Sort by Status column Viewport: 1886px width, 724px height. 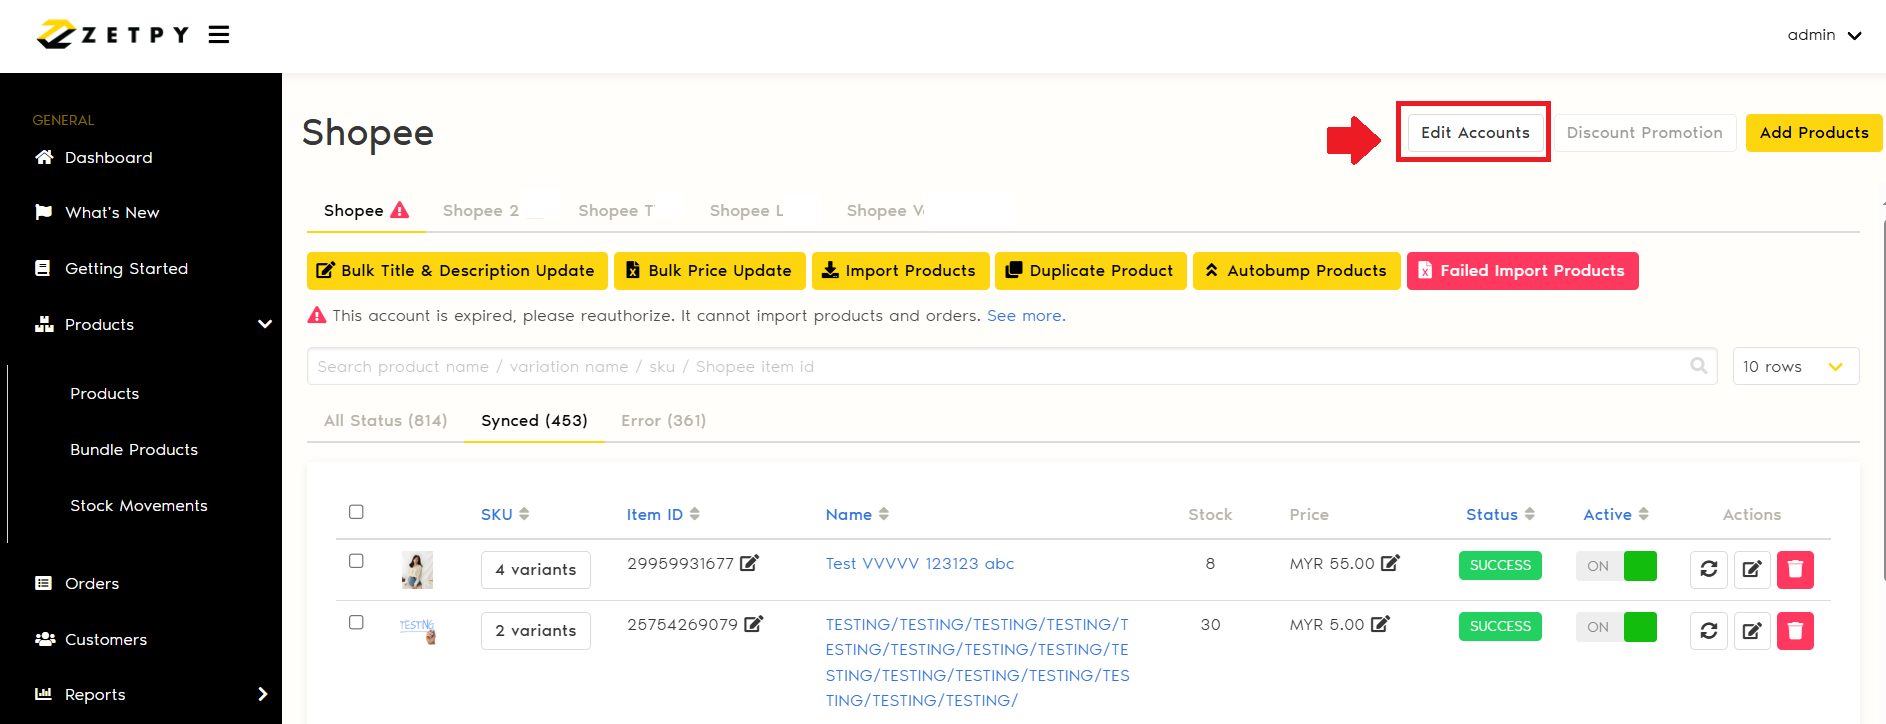pos(1500,515)
